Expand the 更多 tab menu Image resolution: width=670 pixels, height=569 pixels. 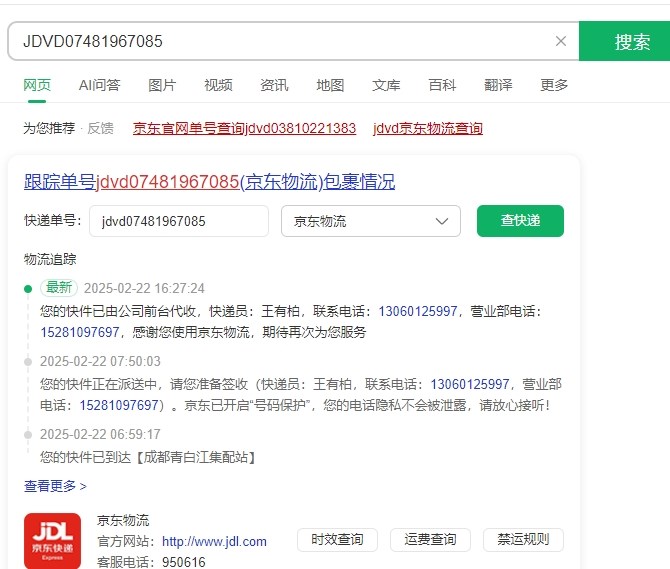[554, 85]
